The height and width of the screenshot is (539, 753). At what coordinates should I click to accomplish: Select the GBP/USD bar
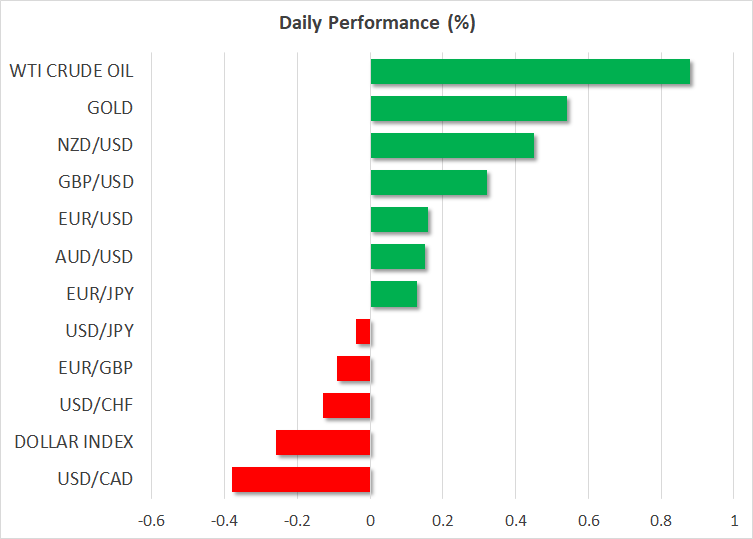[x=429, y=183]
